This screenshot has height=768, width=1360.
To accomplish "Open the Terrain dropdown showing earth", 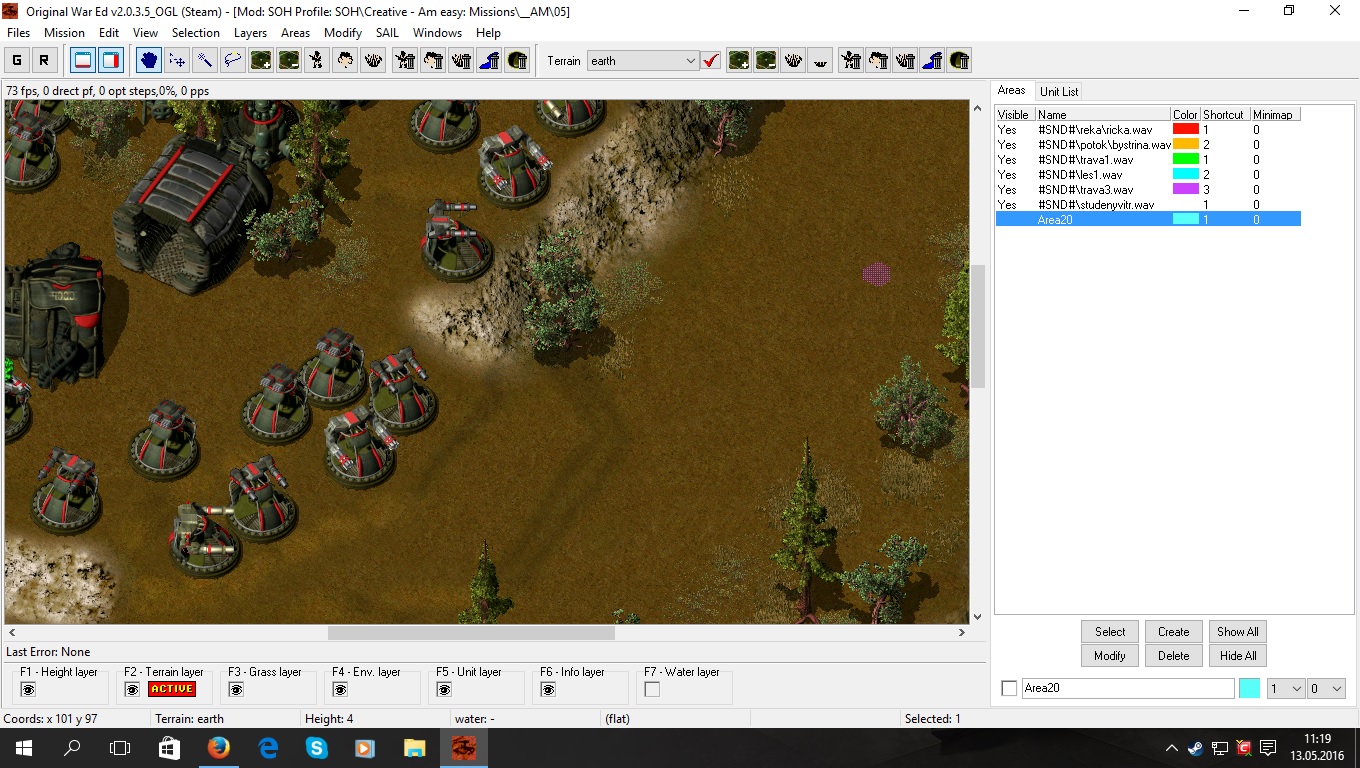I will pyautogui.click(x=643, y=61).
